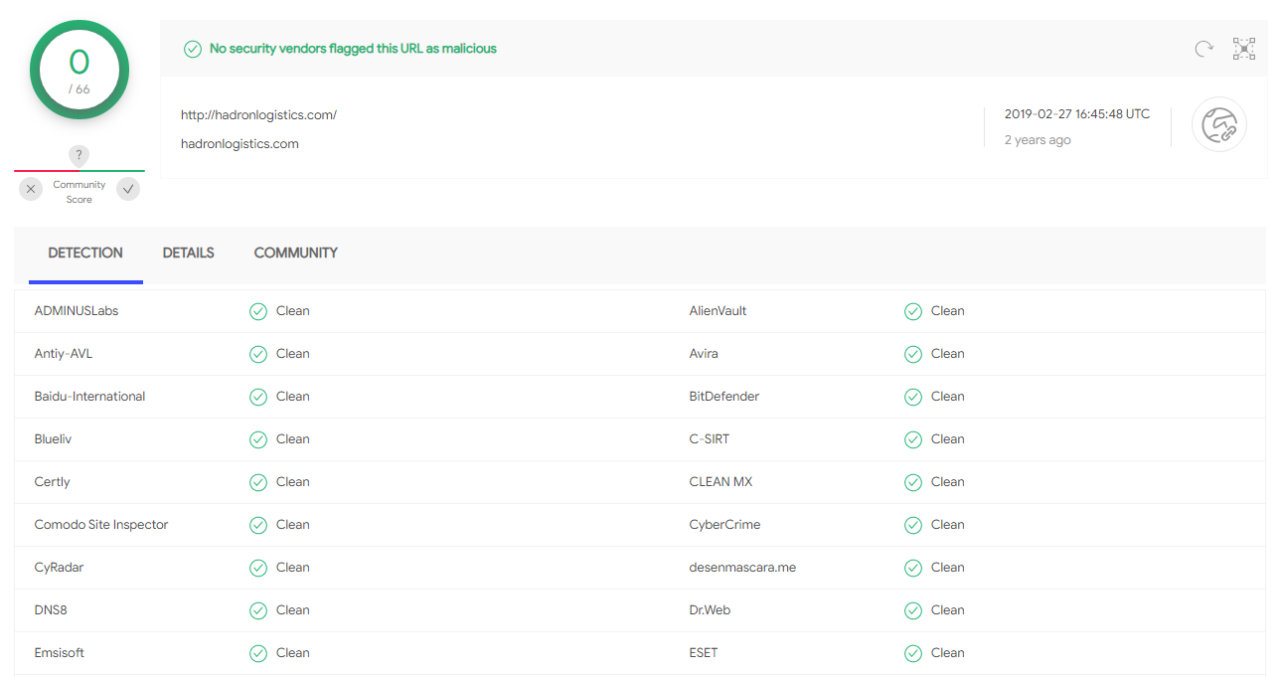Click the 'No security vendors flagged' message
This screenshot has height=677, width=1280.
[x=353, y=49]
